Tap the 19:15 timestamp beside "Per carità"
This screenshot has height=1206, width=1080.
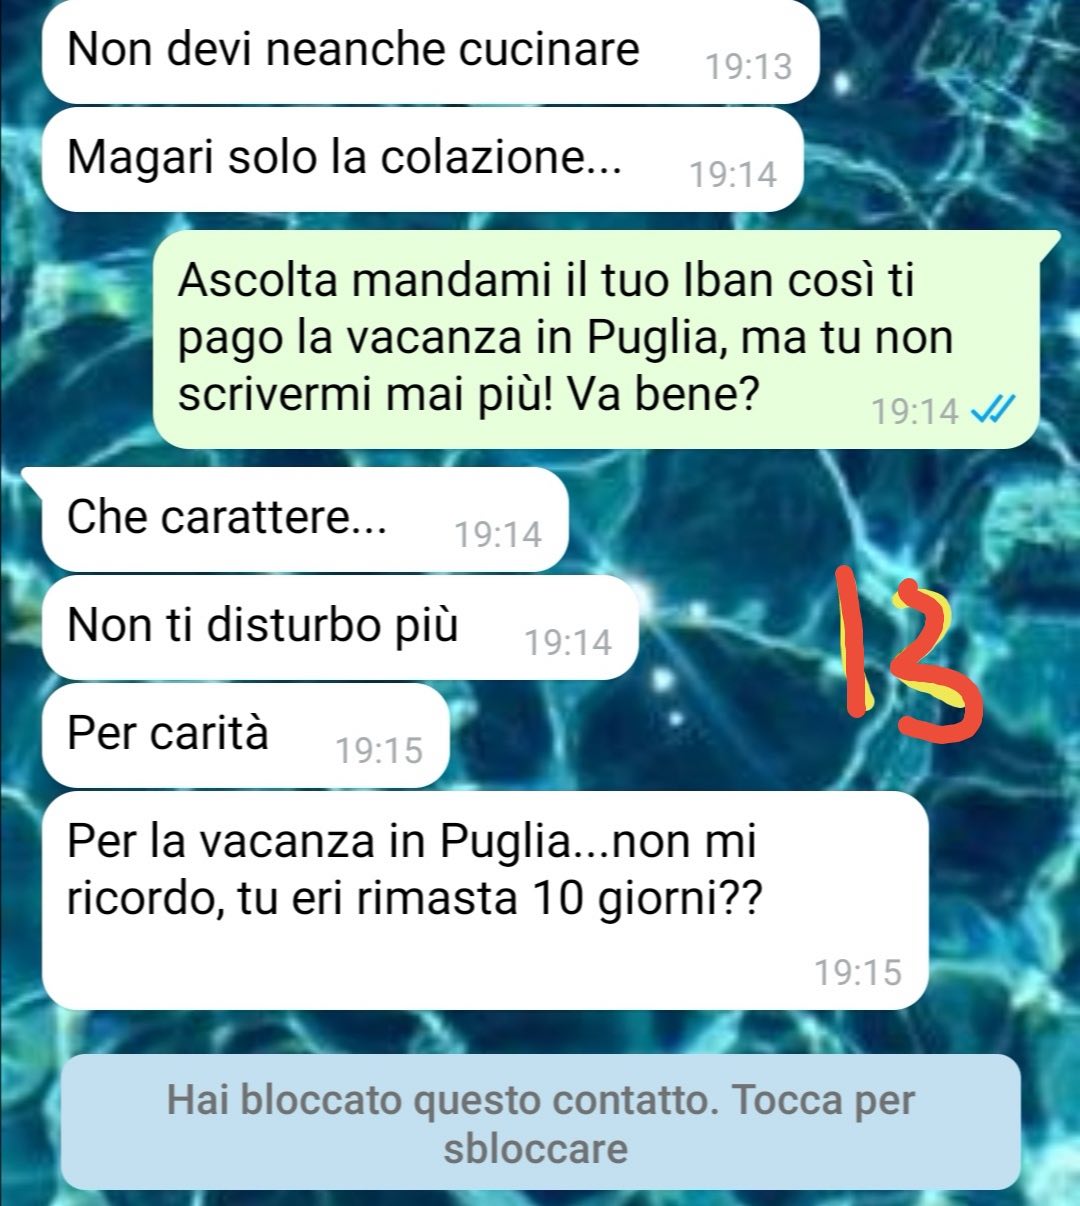(x=379, y=751)
